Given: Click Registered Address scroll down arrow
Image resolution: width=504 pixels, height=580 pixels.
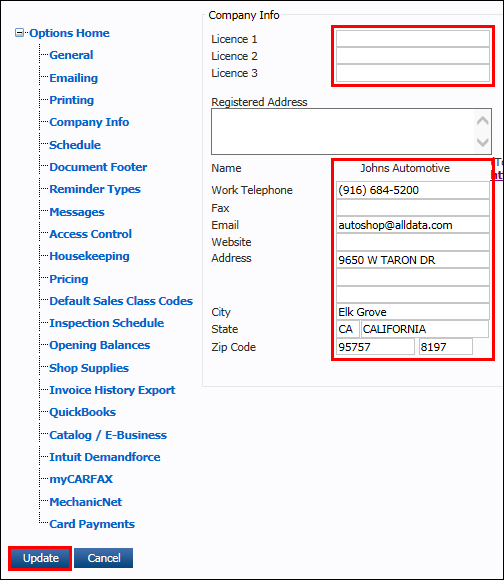Looking at the screenshot, I should click(483, 142).
